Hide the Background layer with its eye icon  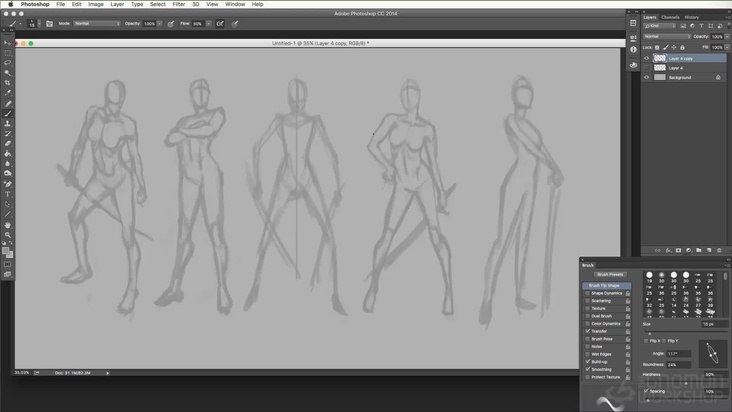pos(647,77)
